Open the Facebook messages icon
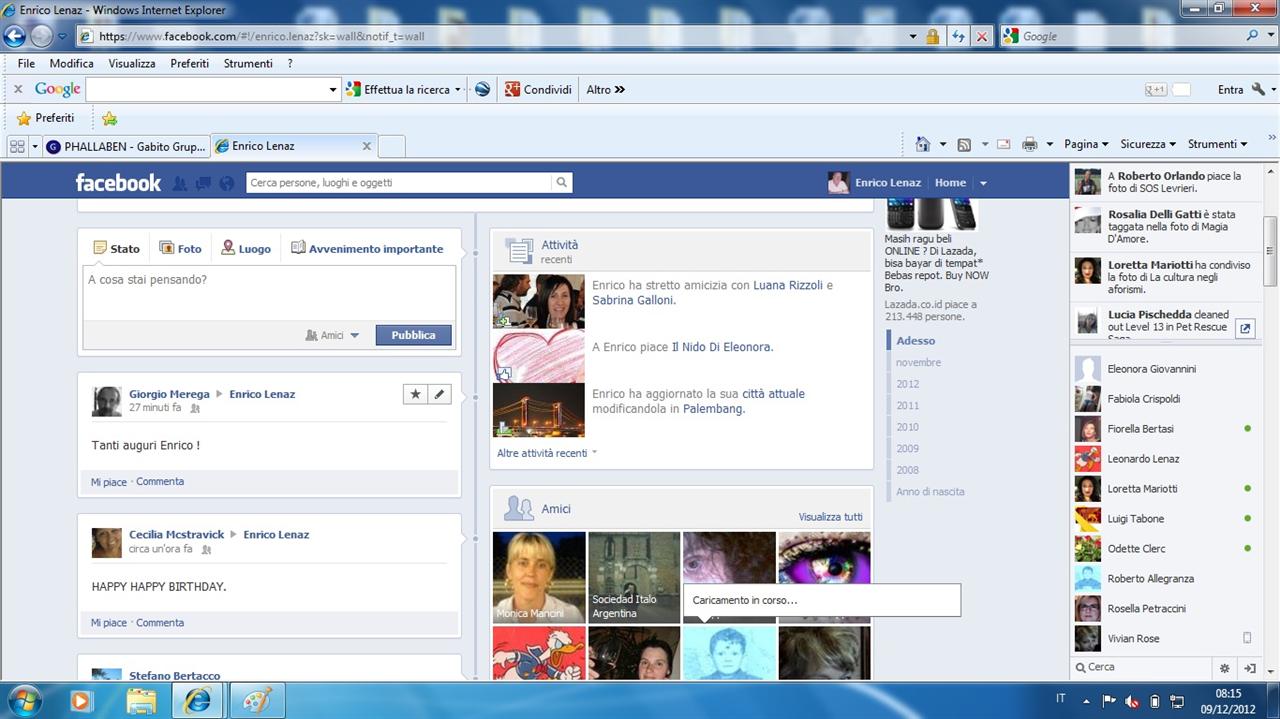The width and height of the screenshot is (1280, 719). tap(203, 183)
